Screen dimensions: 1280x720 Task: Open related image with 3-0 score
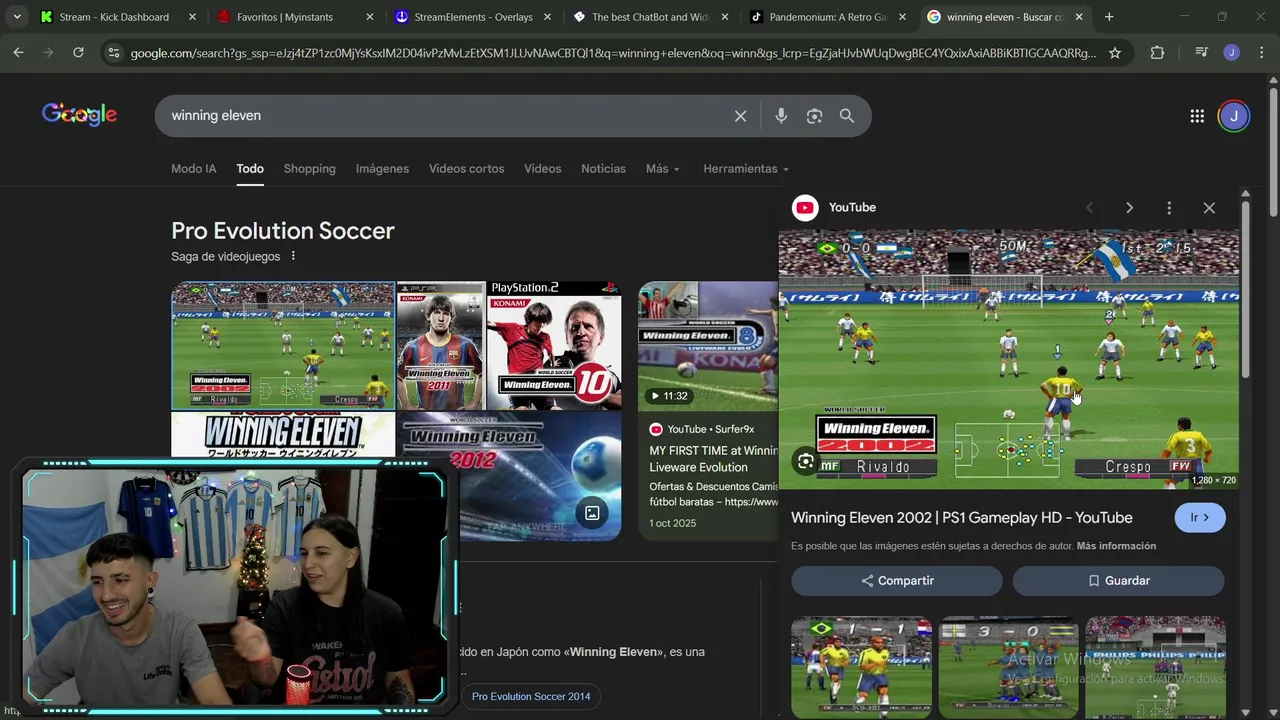pyautogui.click(x=1008, y=667)
